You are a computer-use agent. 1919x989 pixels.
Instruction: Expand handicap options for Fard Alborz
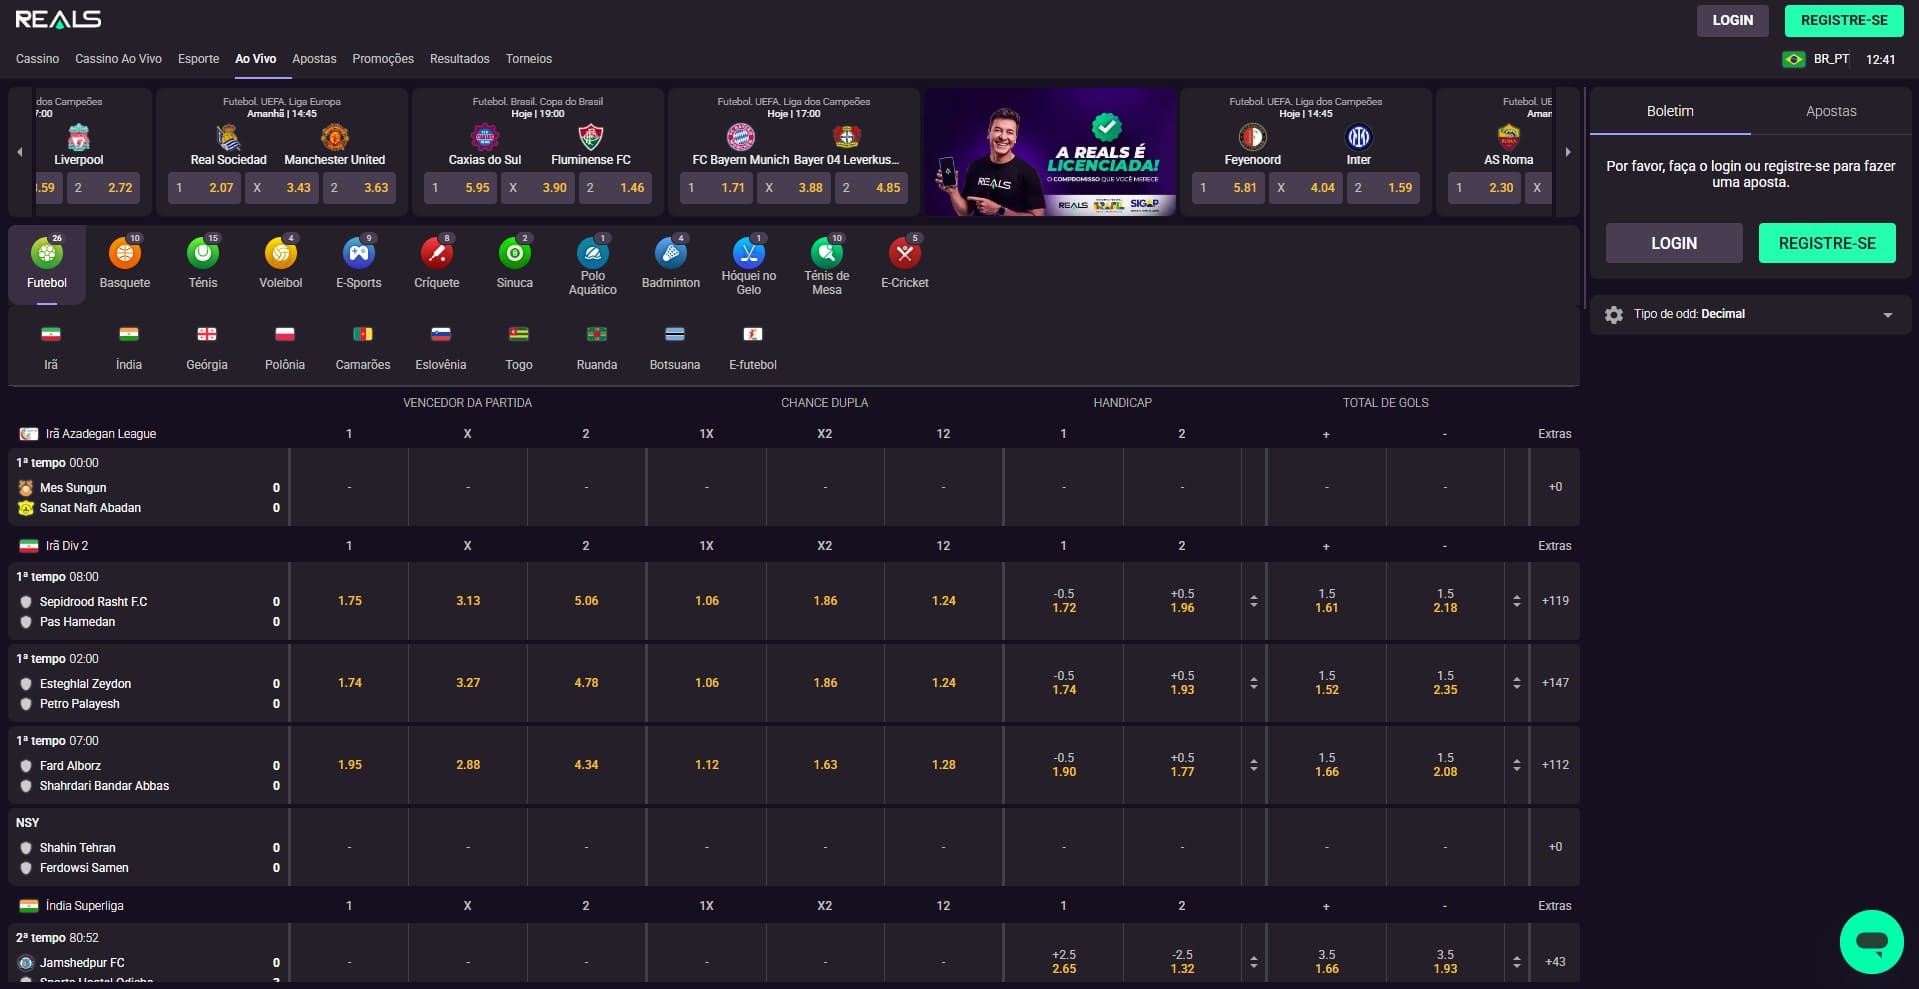(x=1253, y=765)
